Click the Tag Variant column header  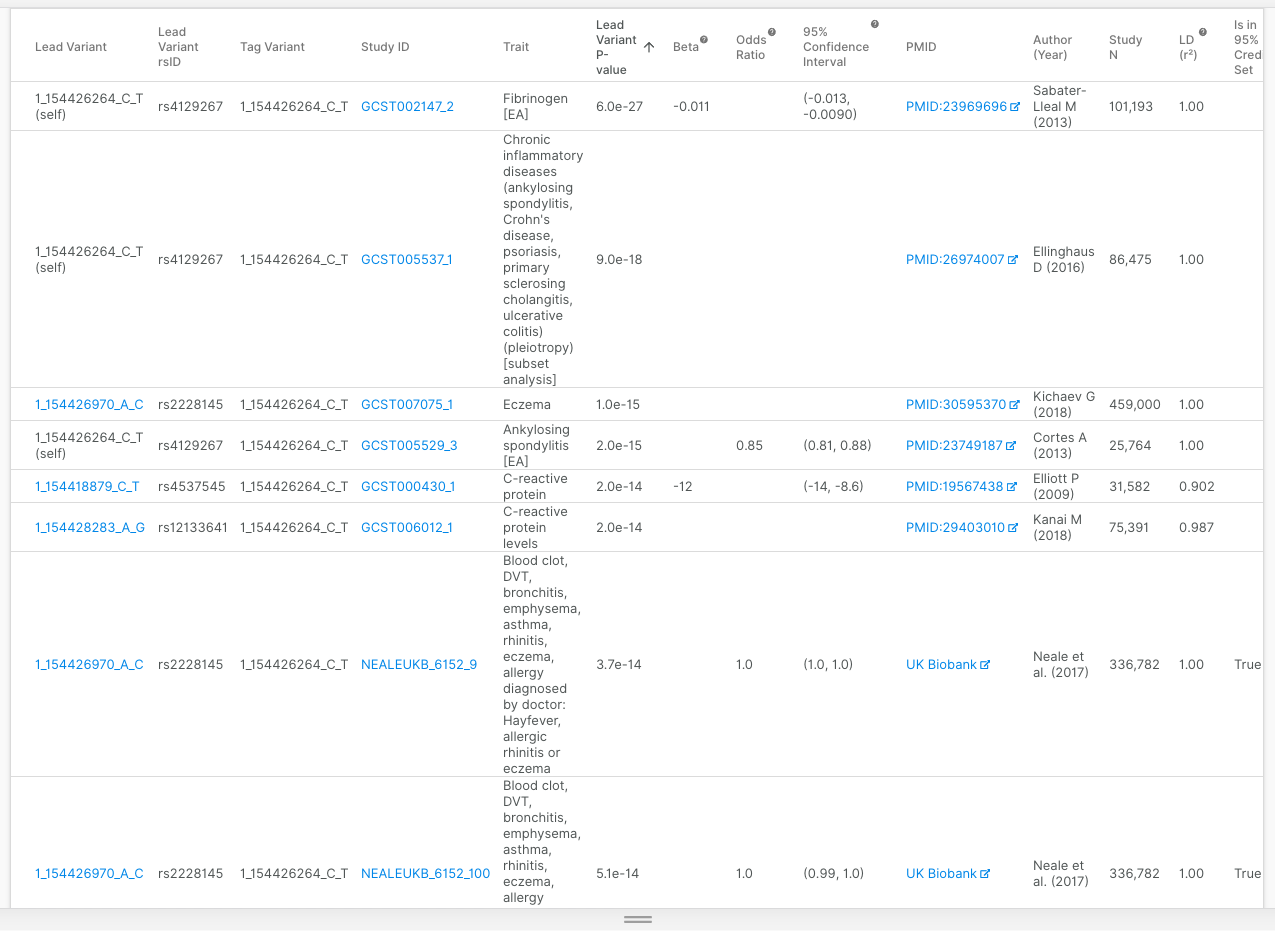point(273,47)
